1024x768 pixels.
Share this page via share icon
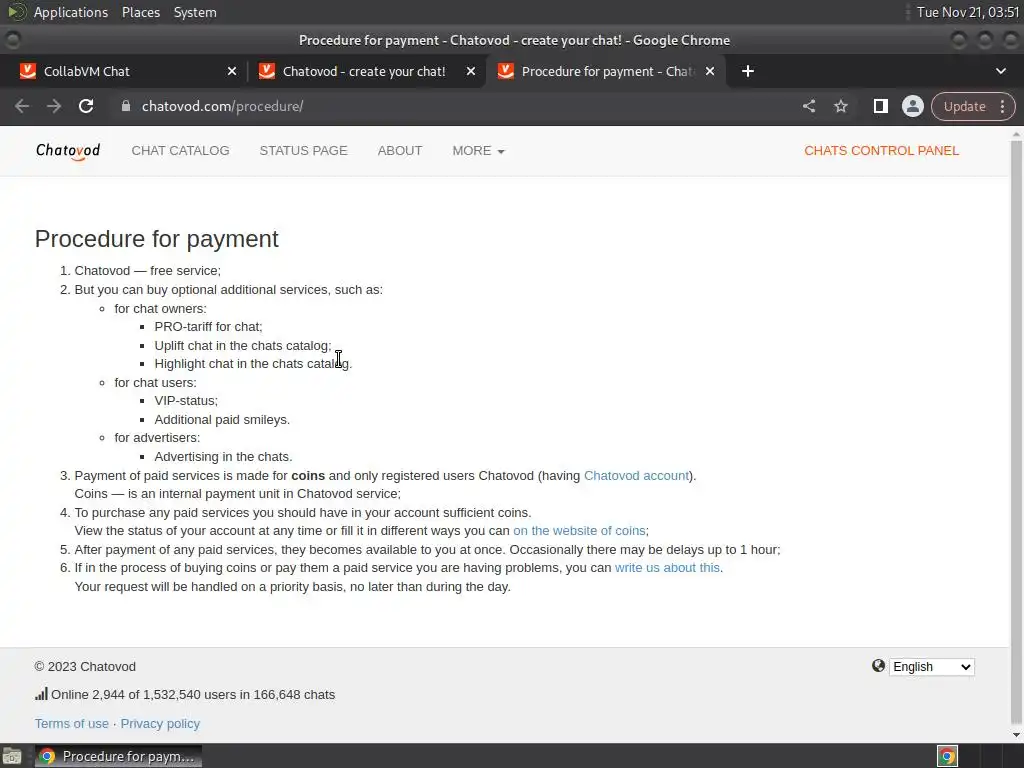pyautogui.click(x=808, y=106)
